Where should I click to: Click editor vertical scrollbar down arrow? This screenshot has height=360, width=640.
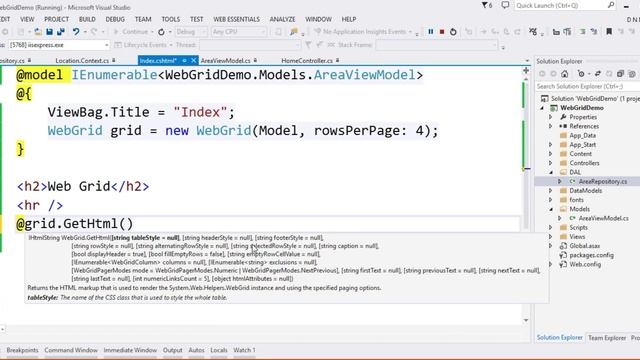coord(526,320)
